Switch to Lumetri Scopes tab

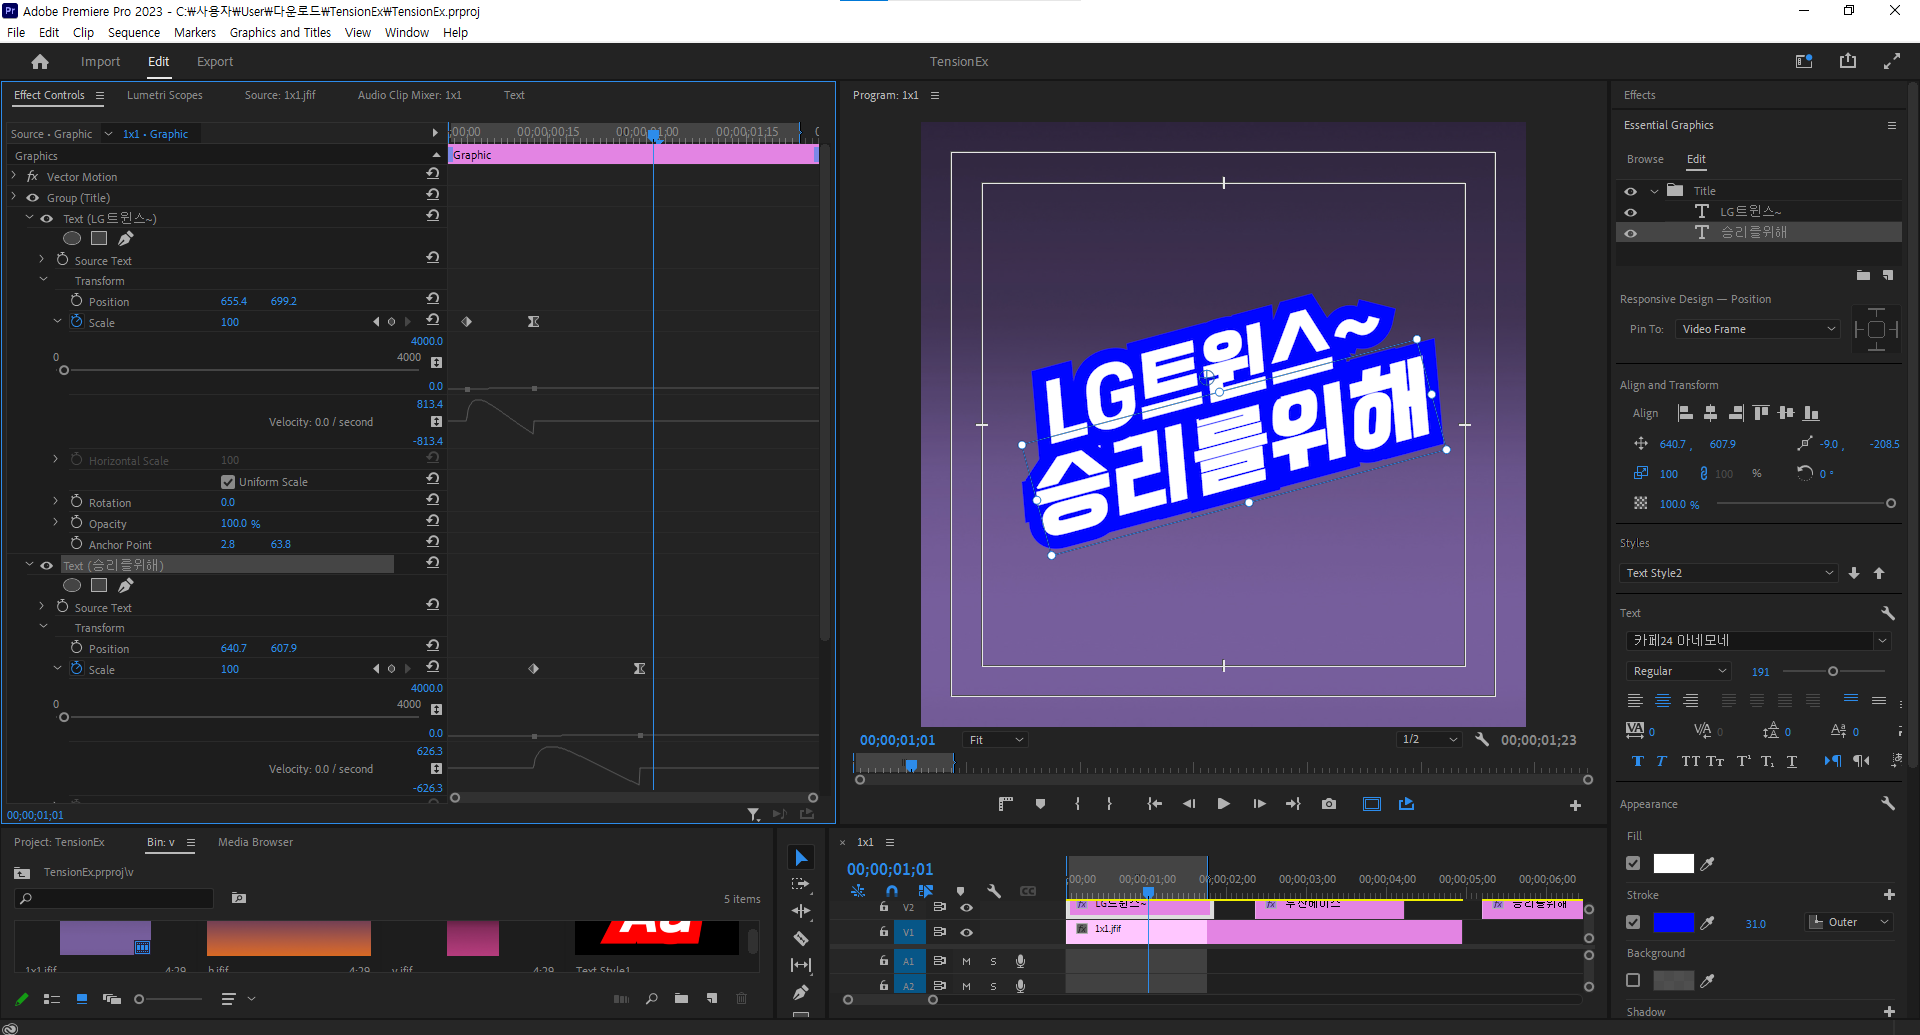pyautogui.click(x=165, y=95)
